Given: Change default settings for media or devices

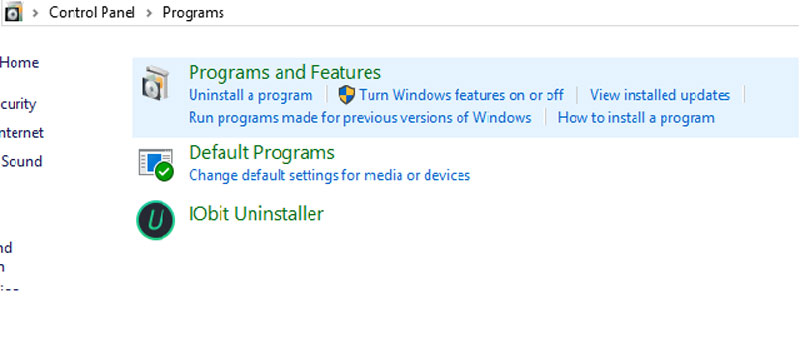Looking at the screenshot, I should coord(330,176).
